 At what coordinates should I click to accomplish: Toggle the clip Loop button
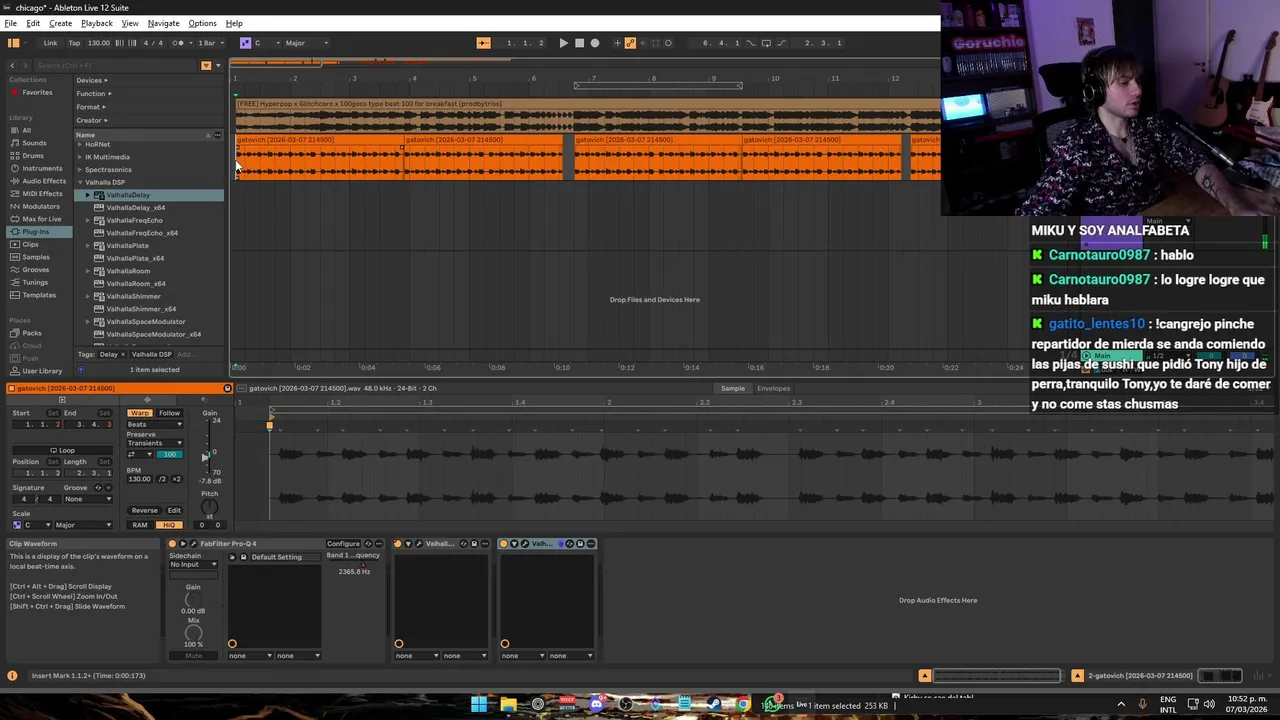coord(62,450)
